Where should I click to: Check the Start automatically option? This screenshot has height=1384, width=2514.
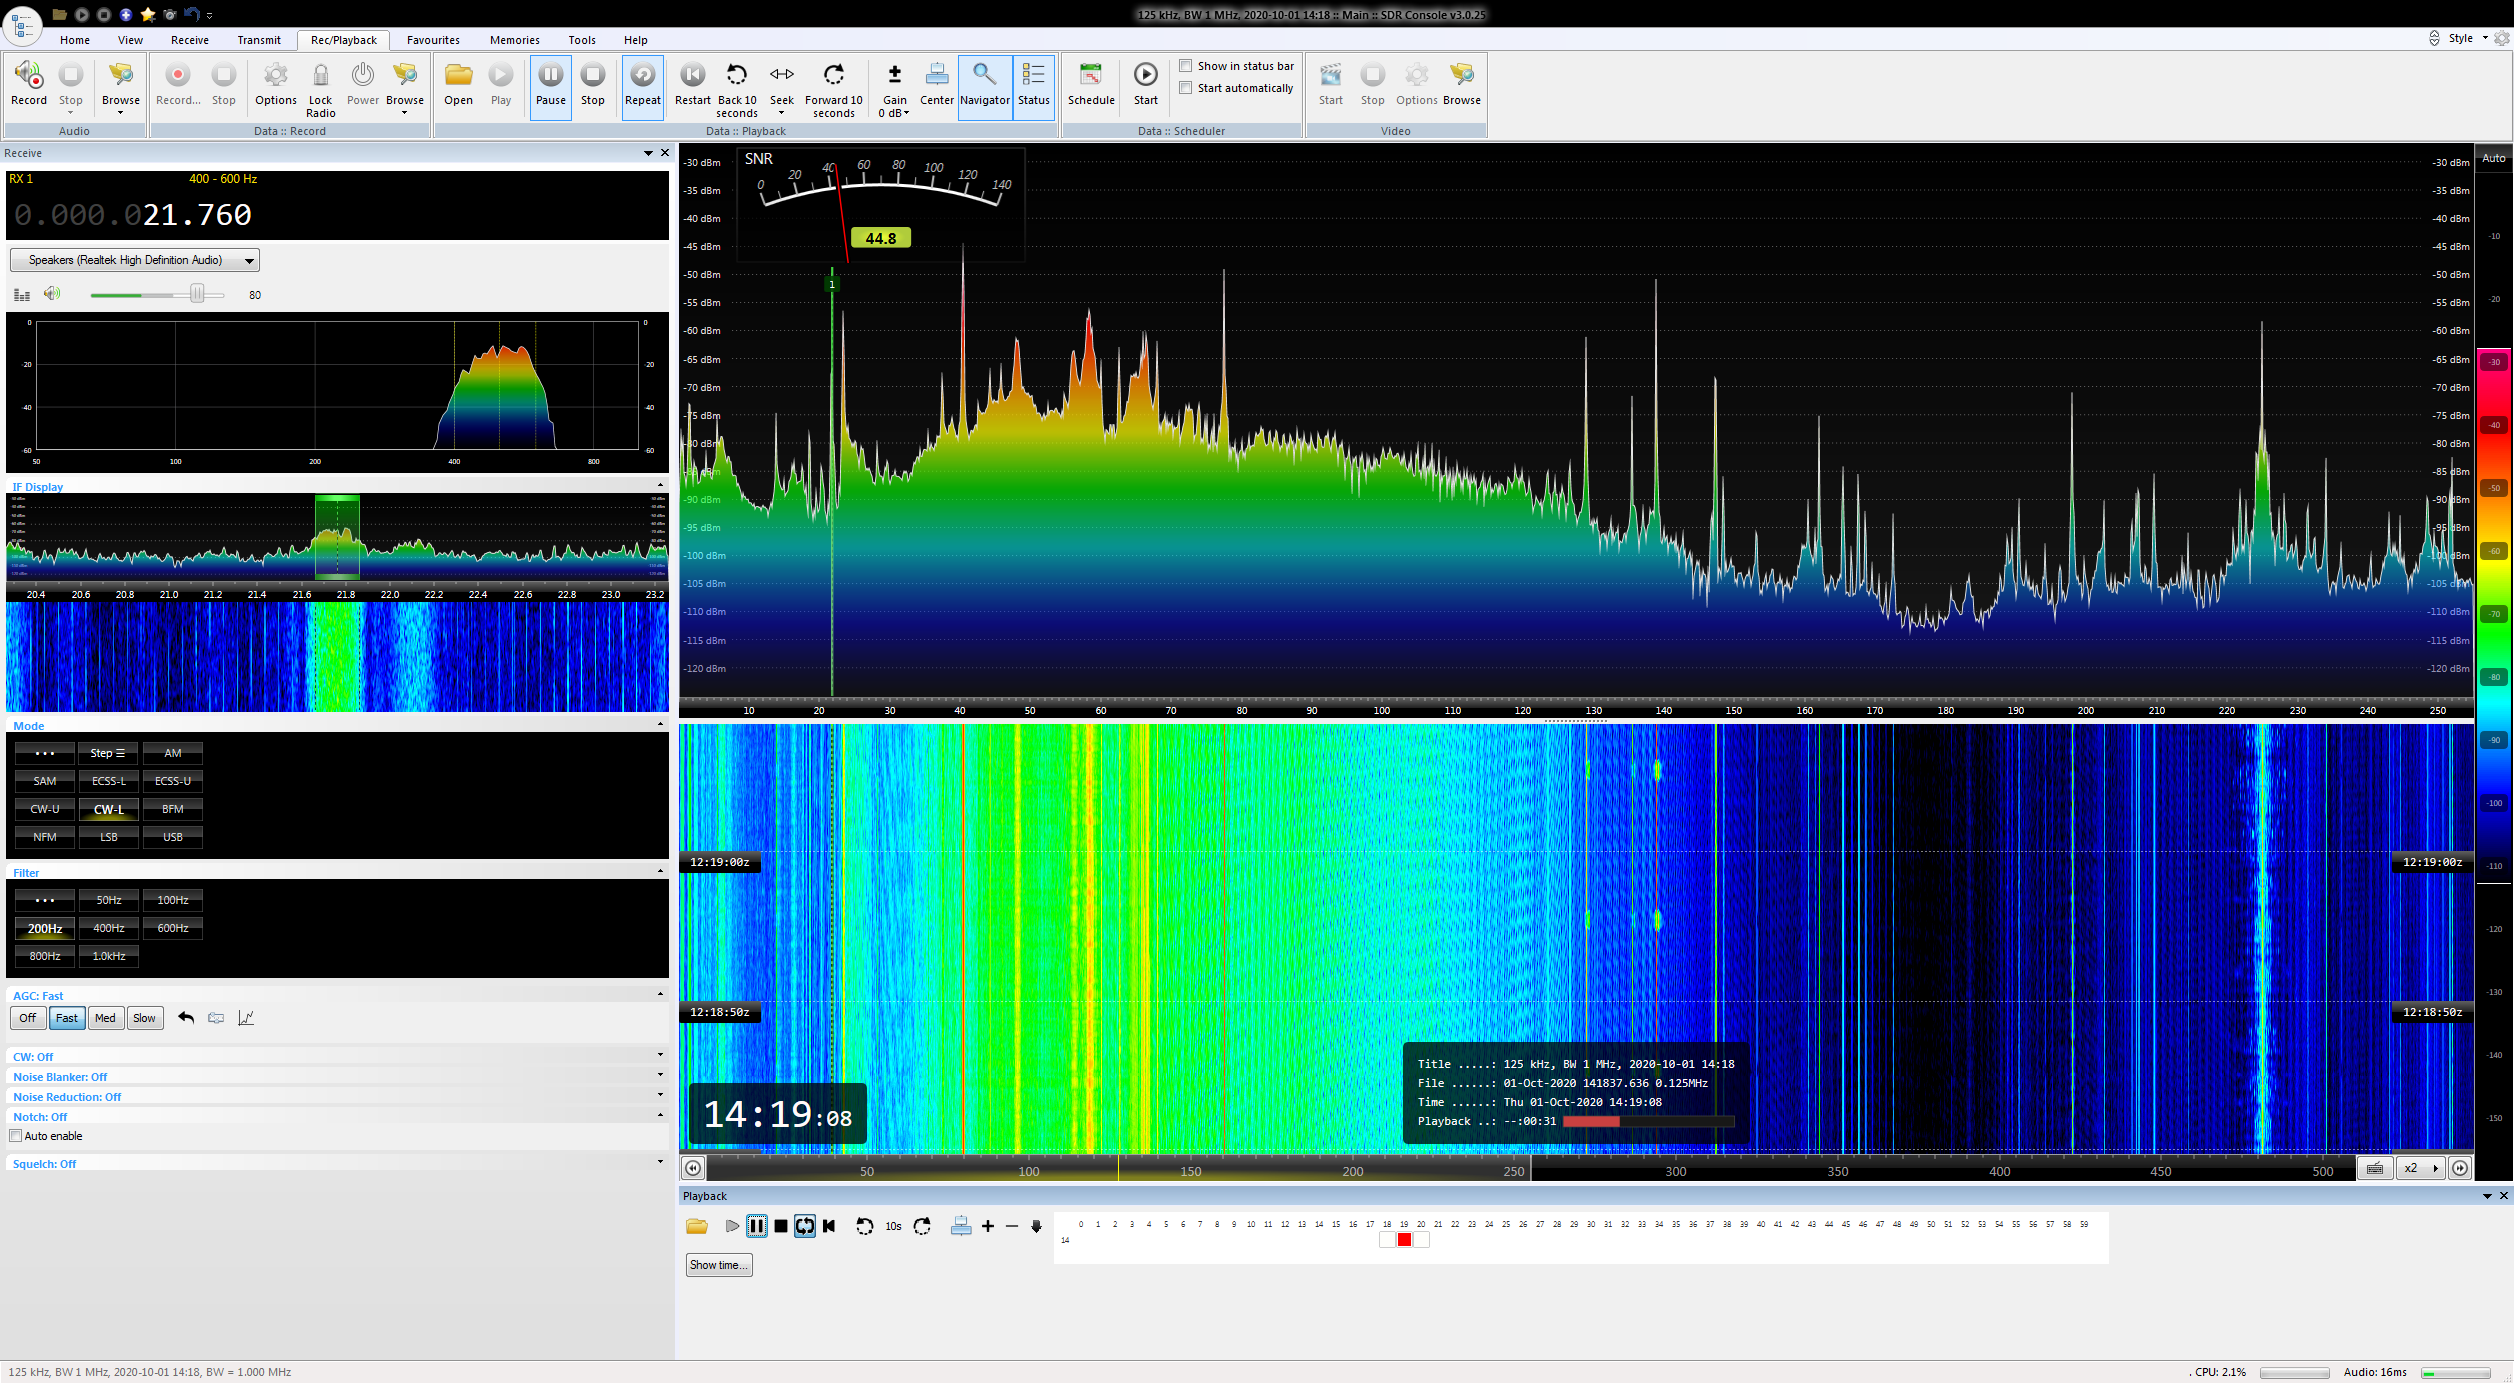[1185, 88]
